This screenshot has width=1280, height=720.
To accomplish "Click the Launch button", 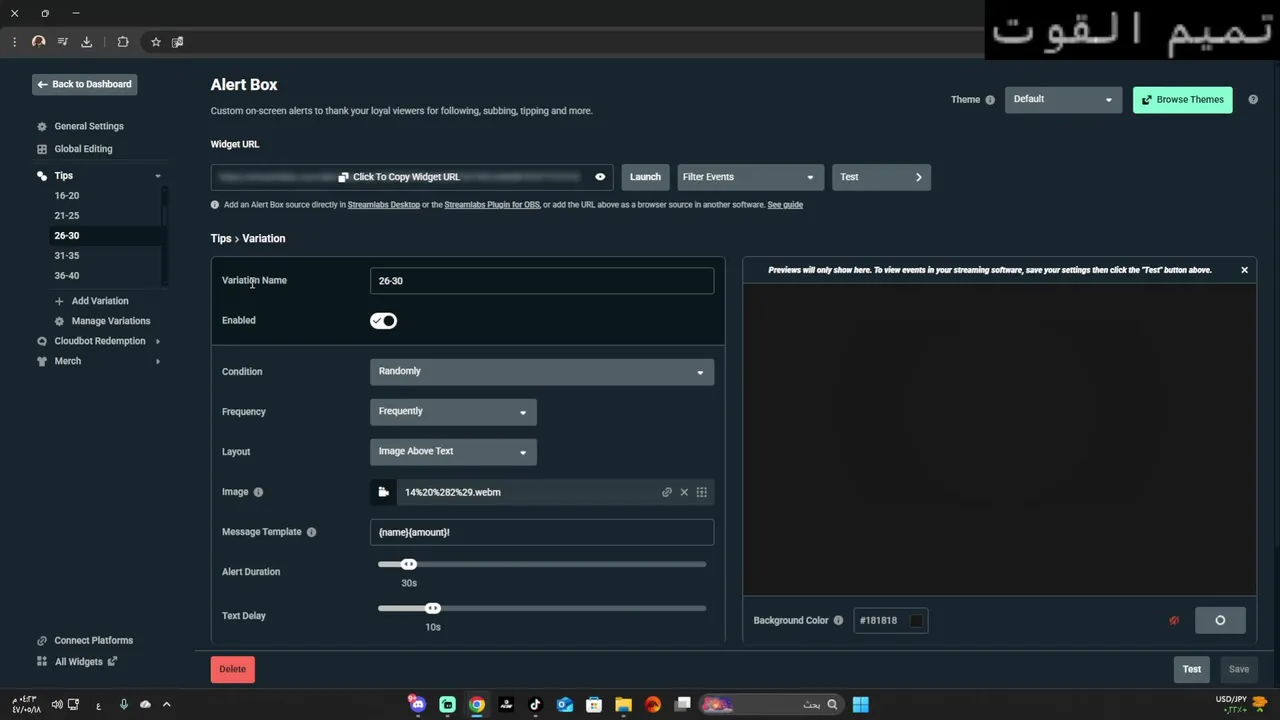I will (x=645, y=177).
